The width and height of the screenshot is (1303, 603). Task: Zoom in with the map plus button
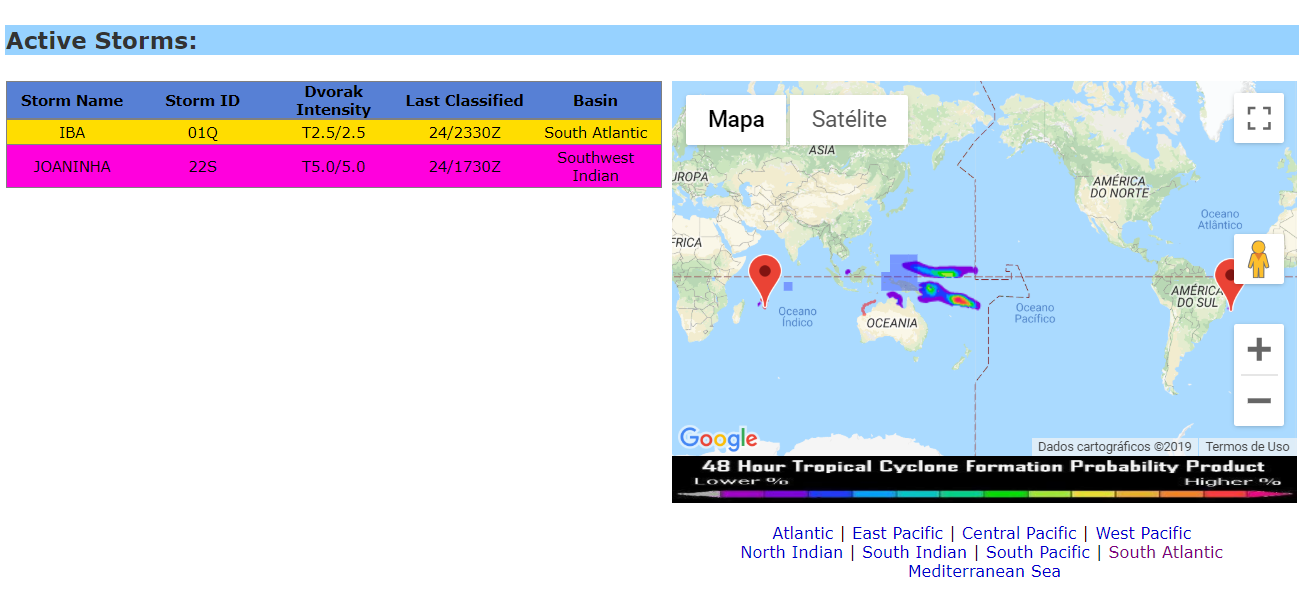pos(1259,349)
